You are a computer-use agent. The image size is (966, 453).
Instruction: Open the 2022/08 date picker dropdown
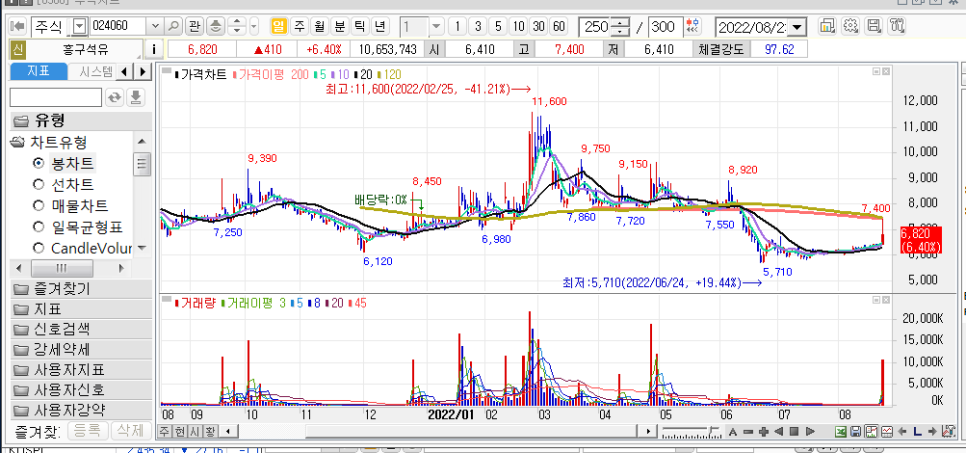pyautogui.click(x=798, y=27)
